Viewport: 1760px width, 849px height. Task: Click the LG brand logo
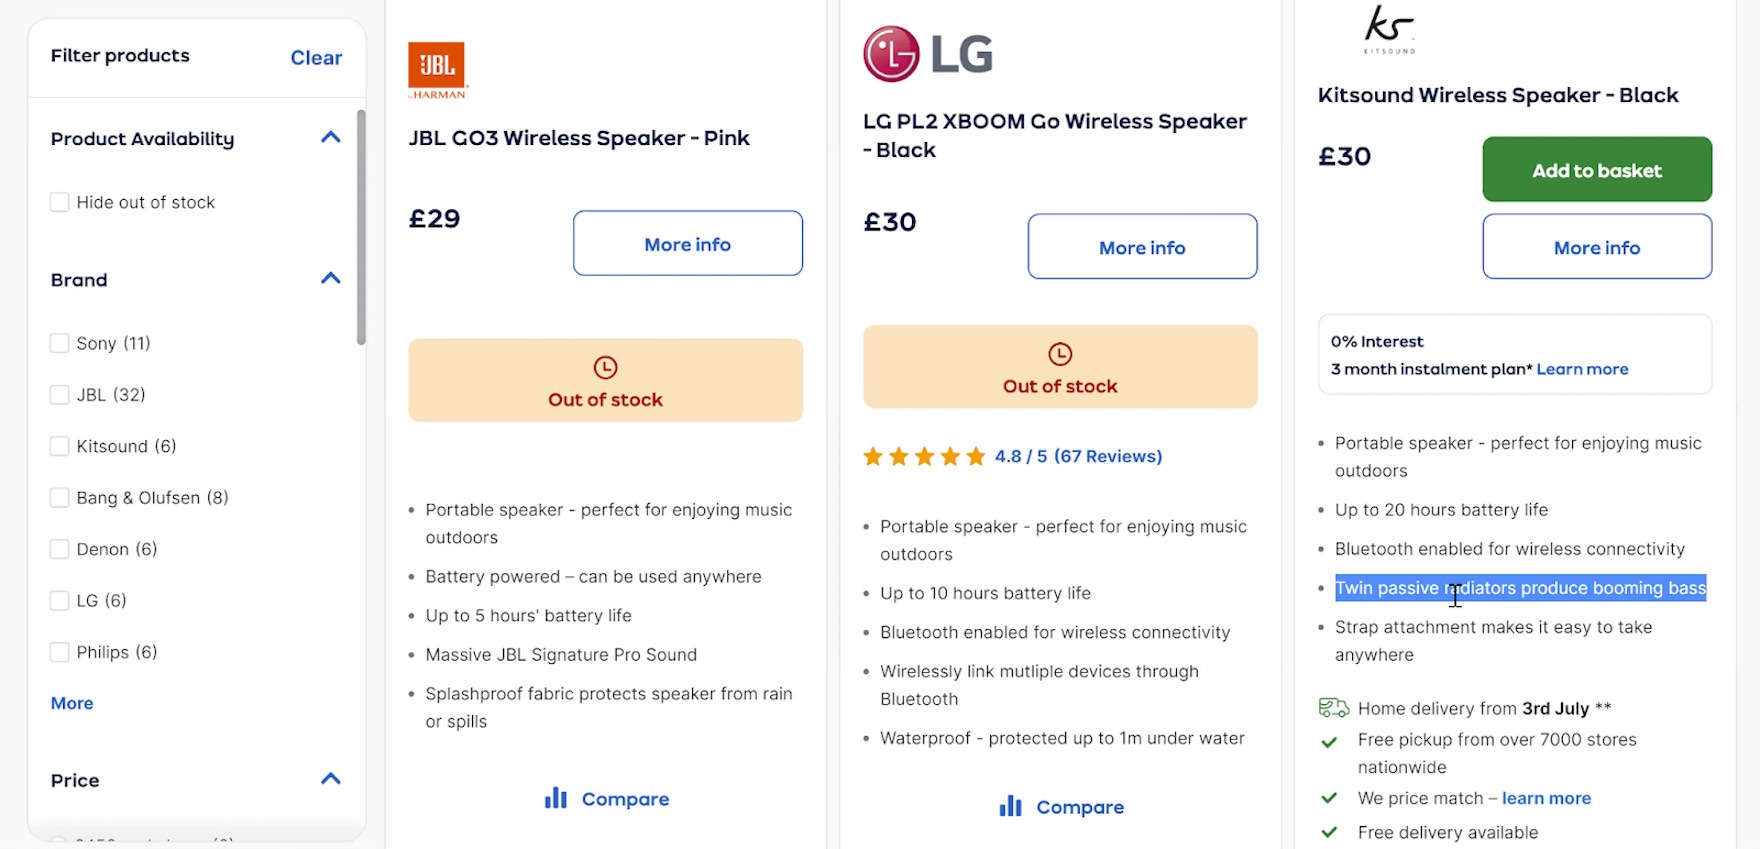point(925,52)
